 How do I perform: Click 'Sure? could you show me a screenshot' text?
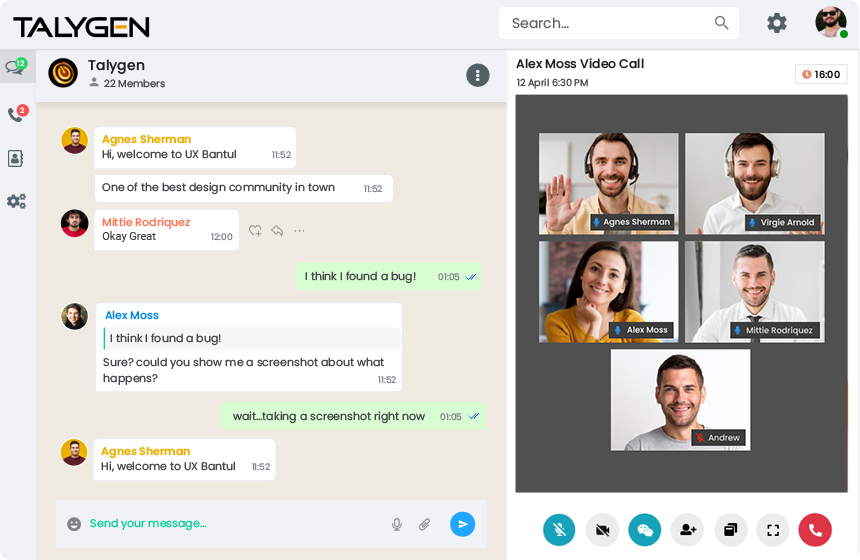click(244, 370)
